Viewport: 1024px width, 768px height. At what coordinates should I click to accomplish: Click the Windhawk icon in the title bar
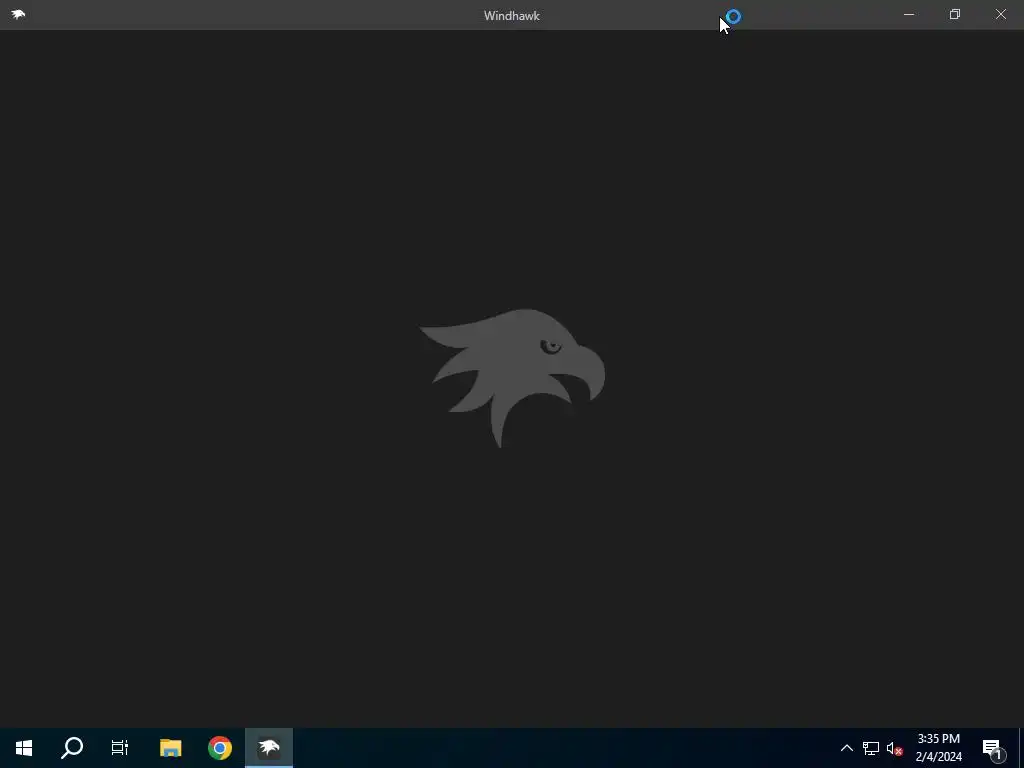18,14
